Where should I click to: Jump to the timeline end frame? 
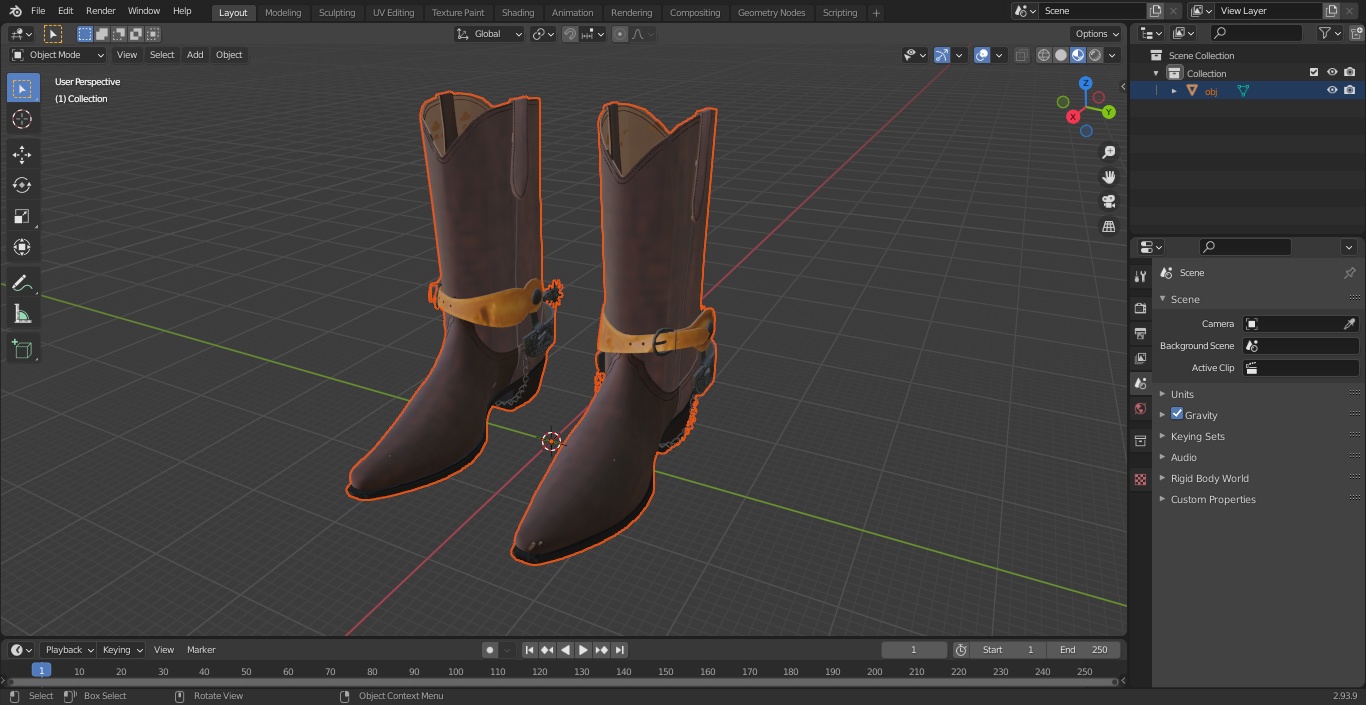click(620, 650)
